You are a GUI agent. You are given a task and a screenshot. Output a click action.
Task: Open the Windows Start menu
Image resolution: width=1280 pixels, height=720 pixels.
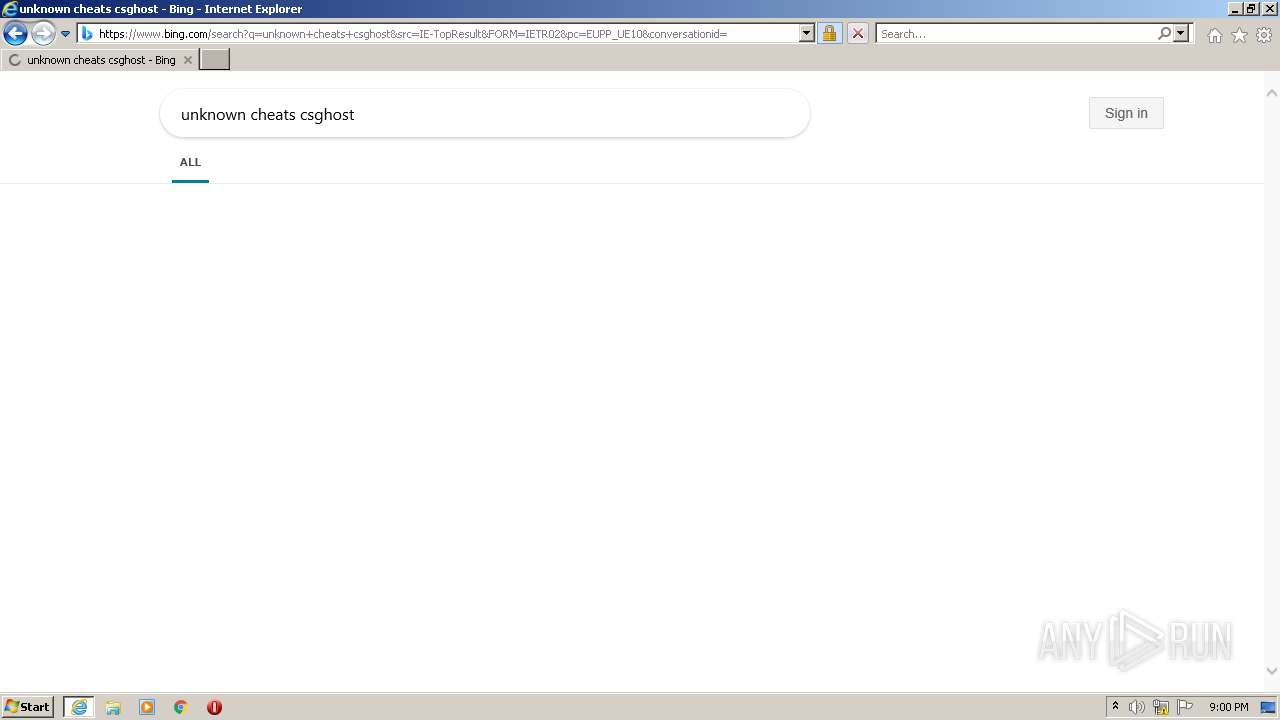(x=28, y=707)
